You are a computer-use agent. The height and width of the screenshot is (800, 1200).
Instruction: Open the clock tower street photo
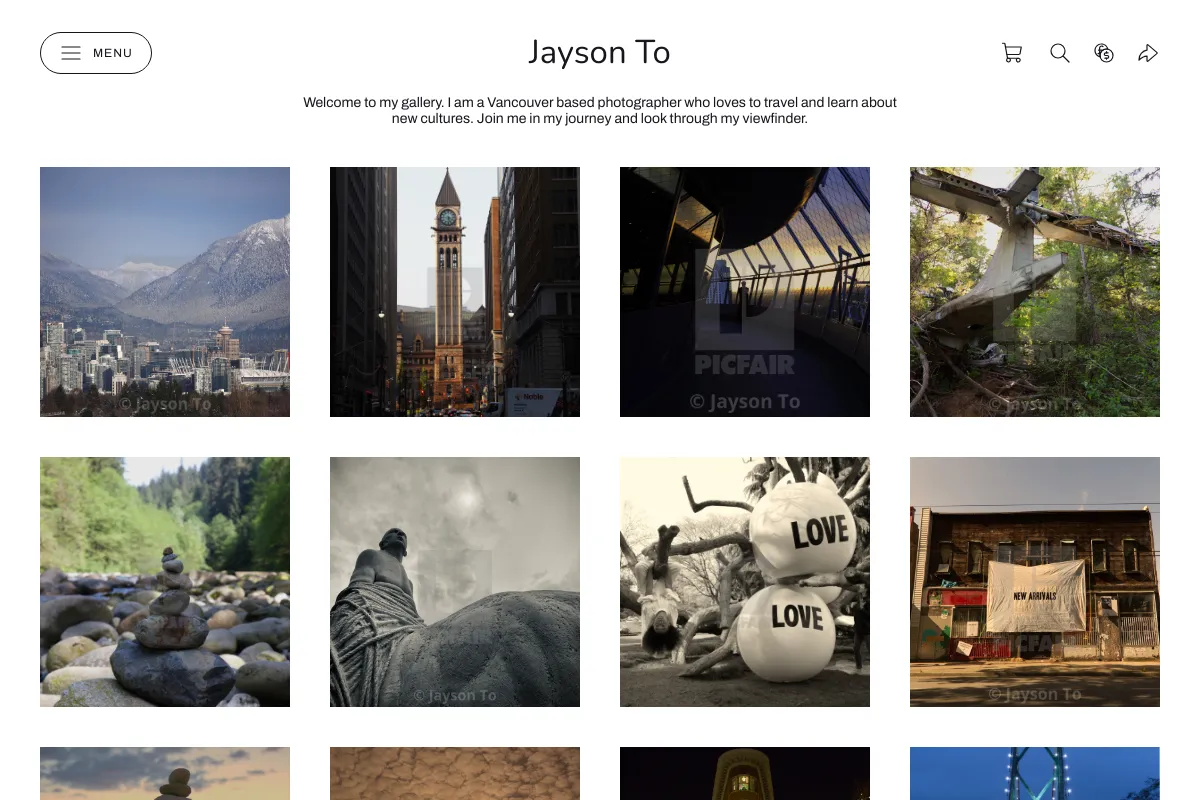point(455,292)
